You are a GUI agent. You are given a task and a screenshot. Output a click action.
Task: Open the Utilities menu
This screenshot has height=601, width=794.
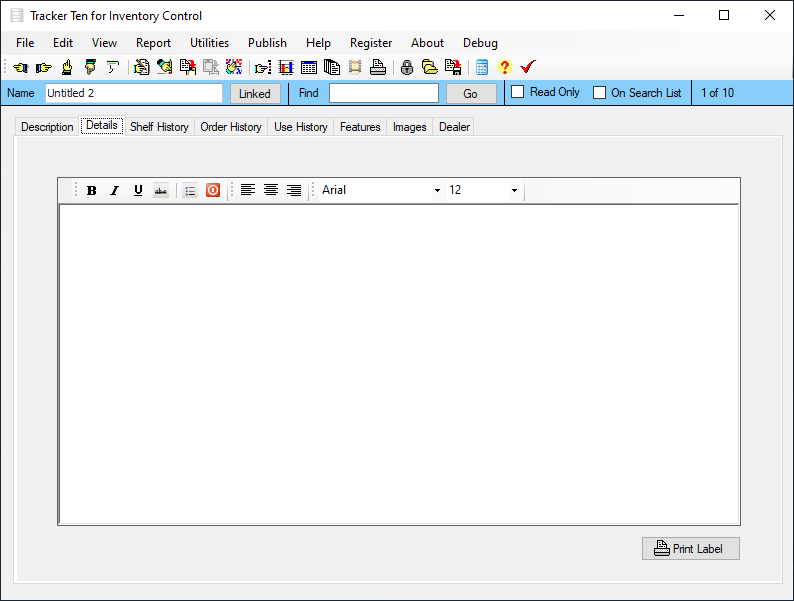pyautogui.click(x=209, y=43)
